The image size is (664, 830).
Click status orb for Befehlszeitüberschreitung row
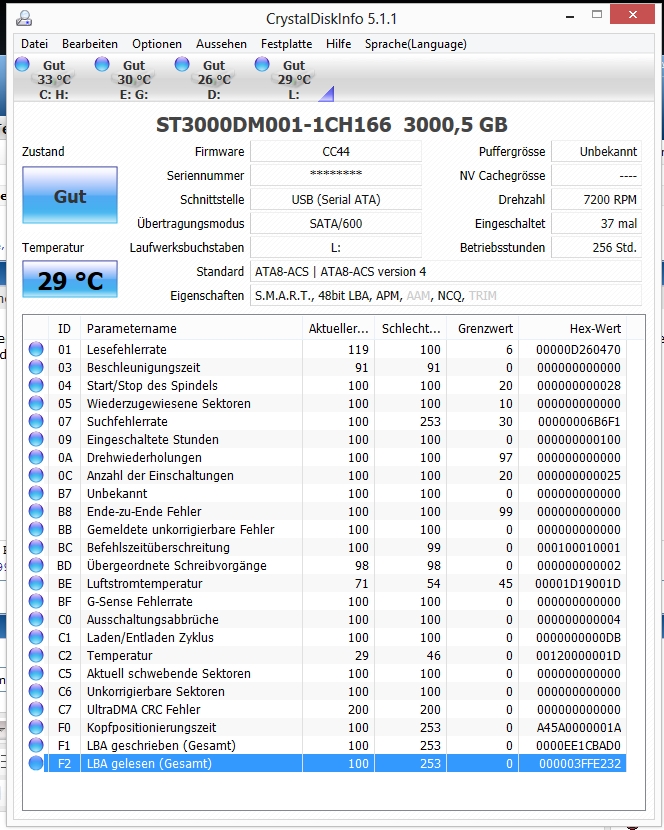click(36, 547)
